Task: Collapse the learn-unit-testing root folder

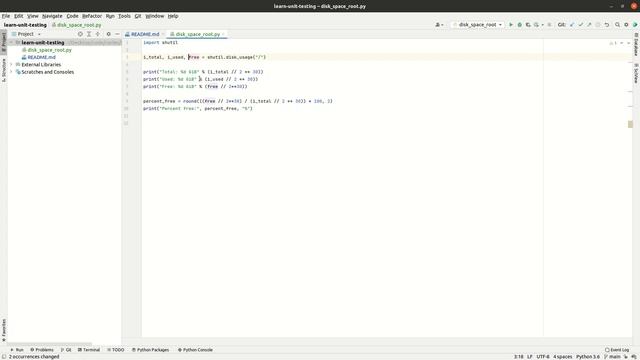Action: tap(12, 42)
